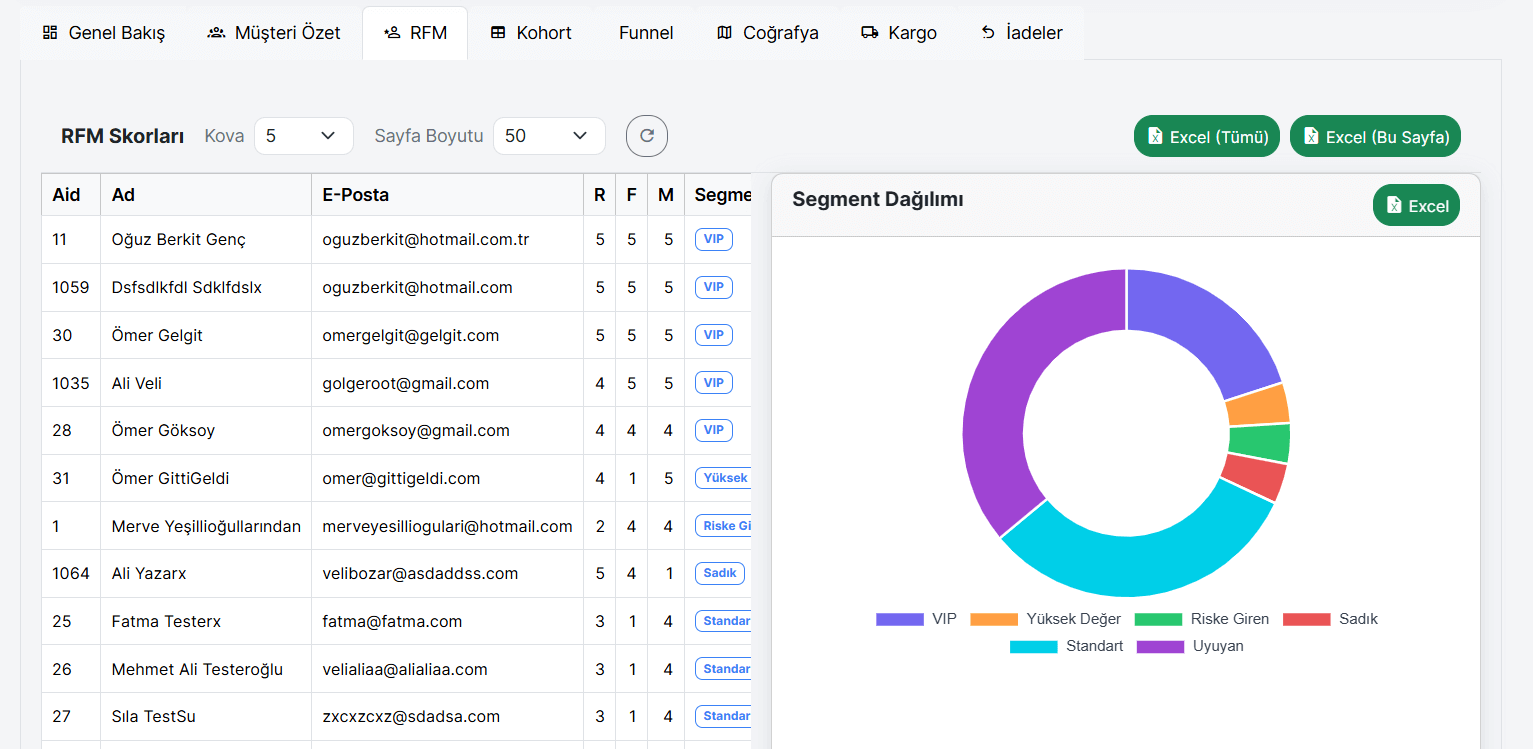Click the Genel Bakış dashboard icon
This screenshot has height=749, width=1533.
click(x=50, y=33)
